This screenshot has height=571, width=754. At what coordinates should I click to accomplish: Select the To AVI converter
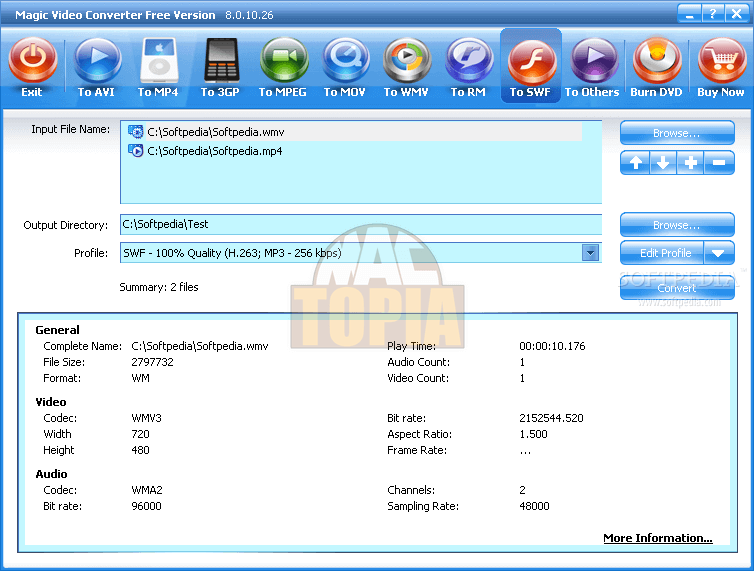coord(98,61)
